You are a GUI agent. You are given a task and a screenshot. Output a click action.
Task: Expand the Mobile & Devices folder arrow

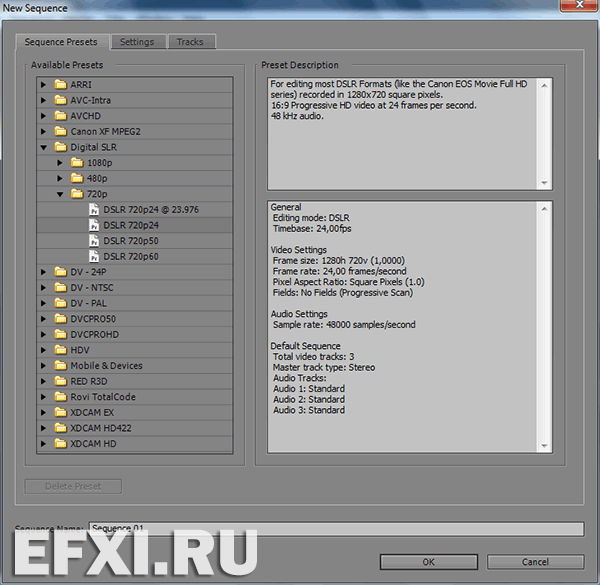(43, 366)
